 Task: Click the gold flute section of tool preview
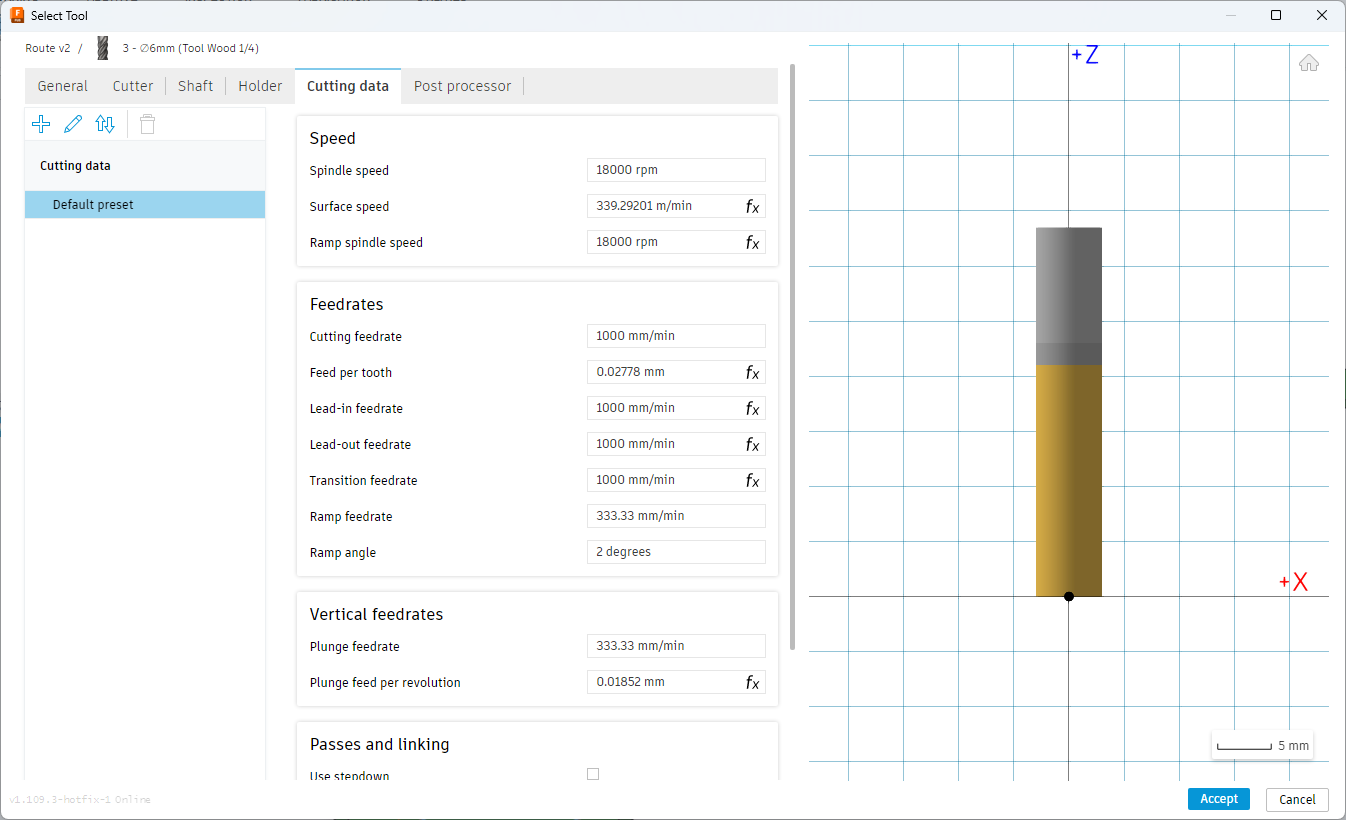coord(1069,481)
